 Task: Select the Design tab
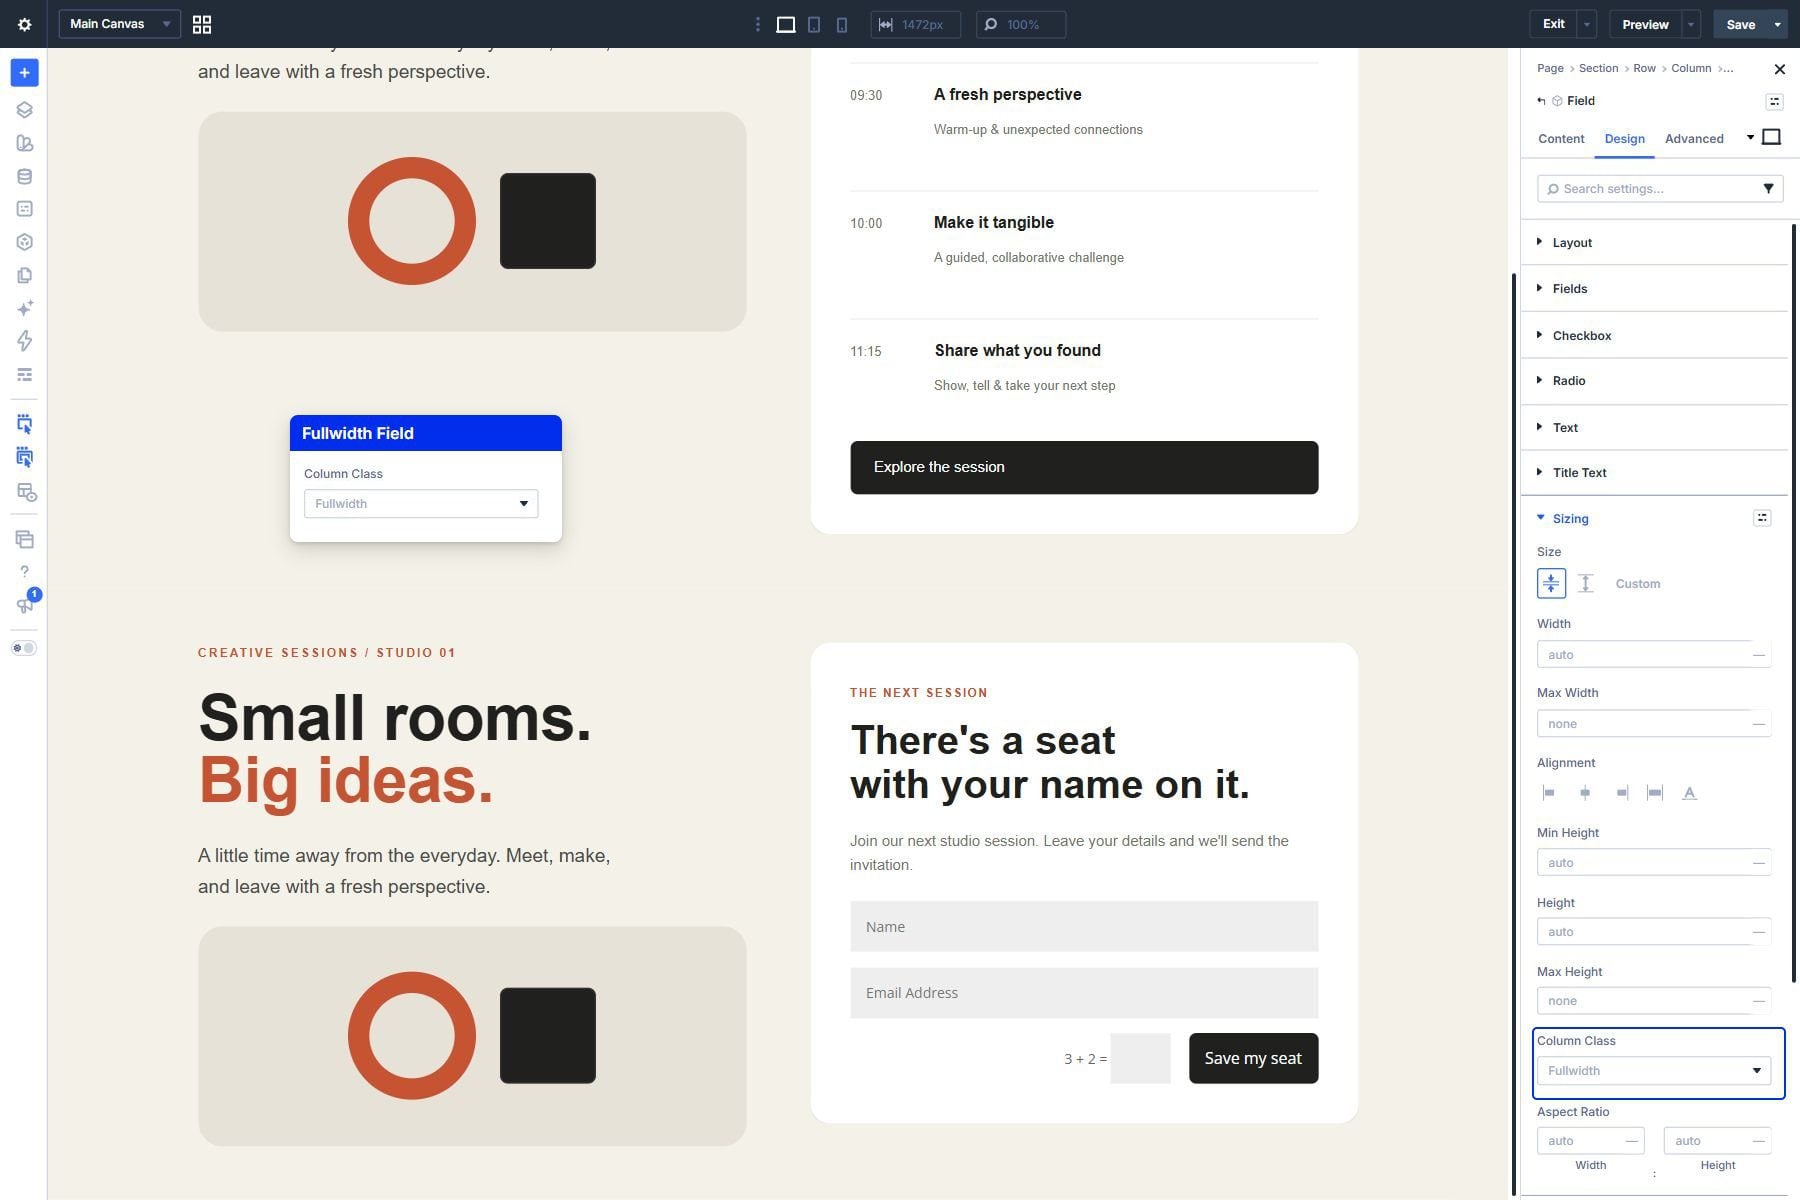1624,139
